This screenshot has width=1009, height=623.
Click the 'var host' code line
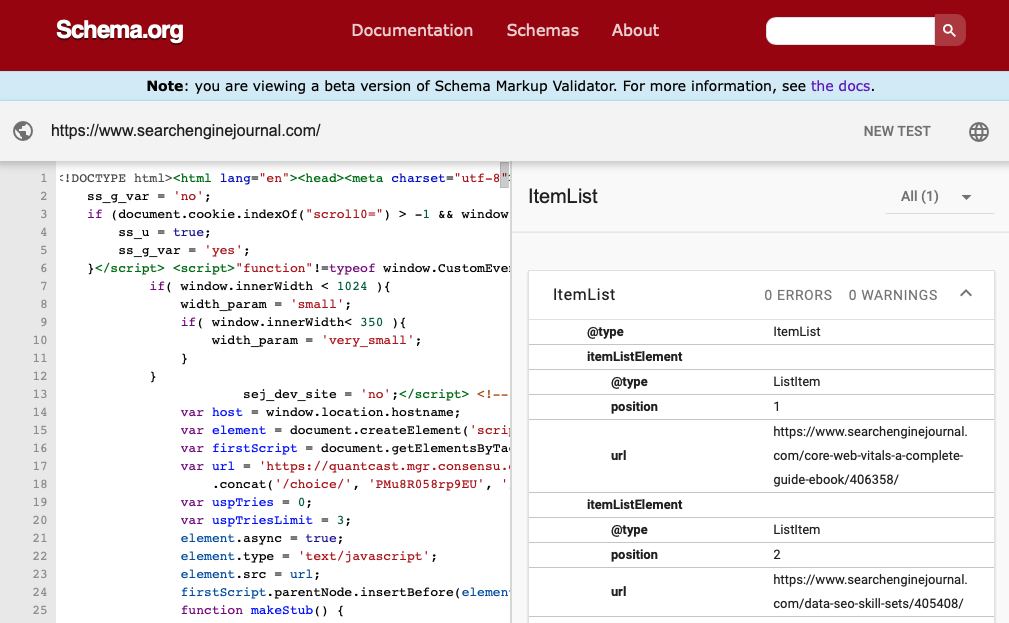click(320, 412)
